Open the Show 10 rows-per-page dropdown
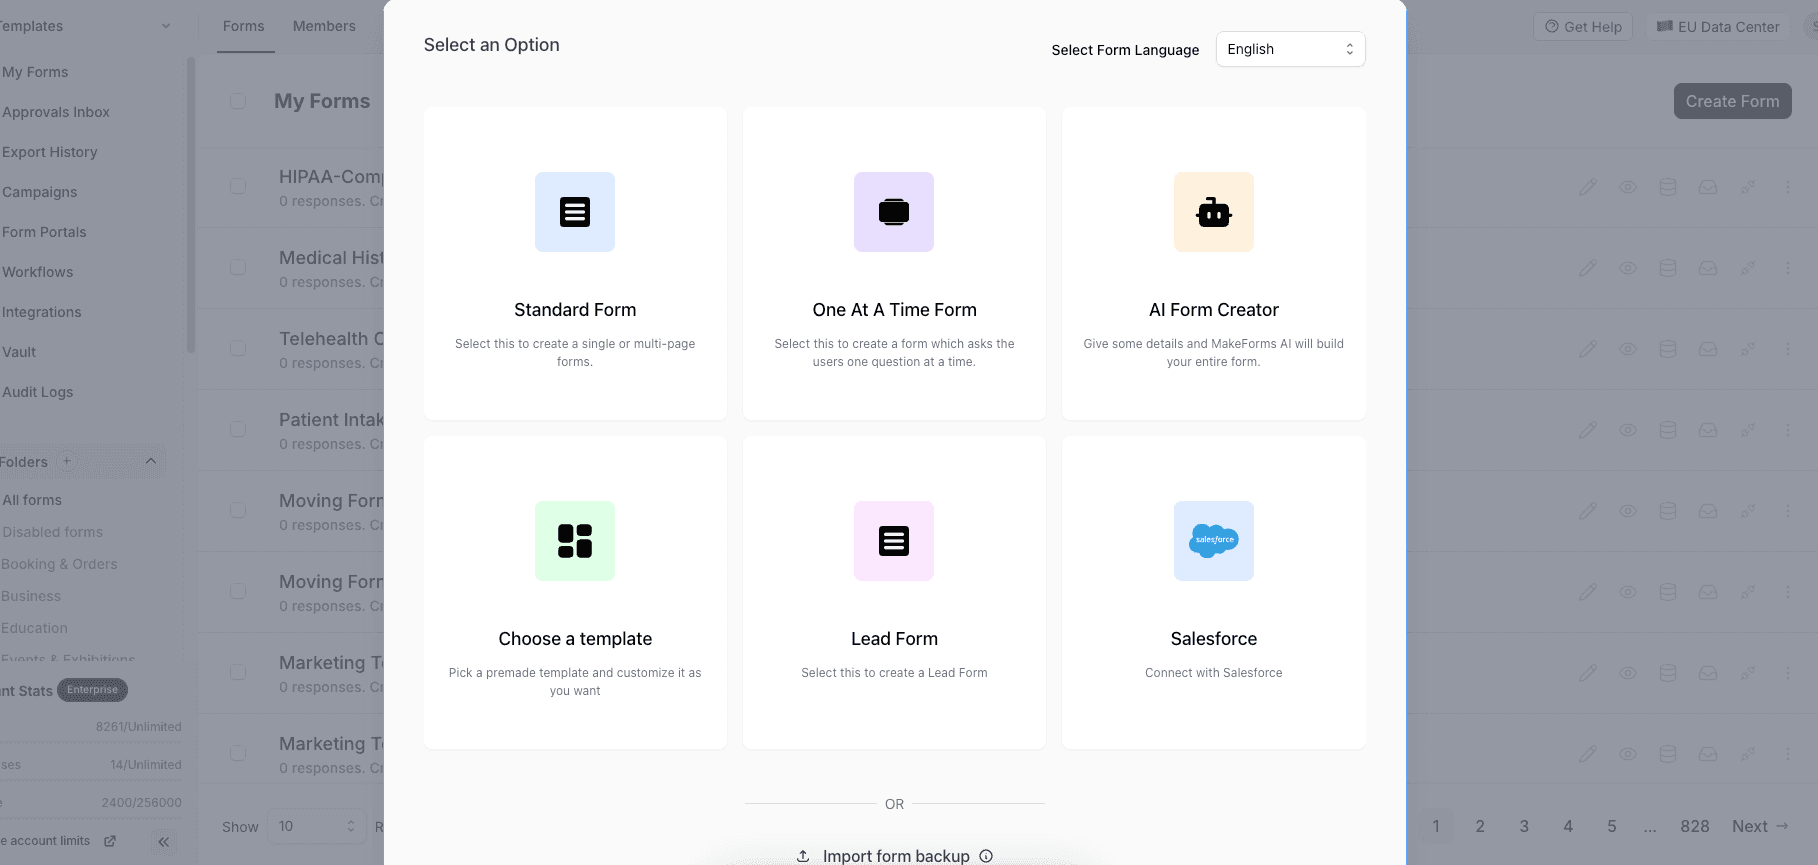The width and height of the screenshot is (1818, 865). pos(316,826)
